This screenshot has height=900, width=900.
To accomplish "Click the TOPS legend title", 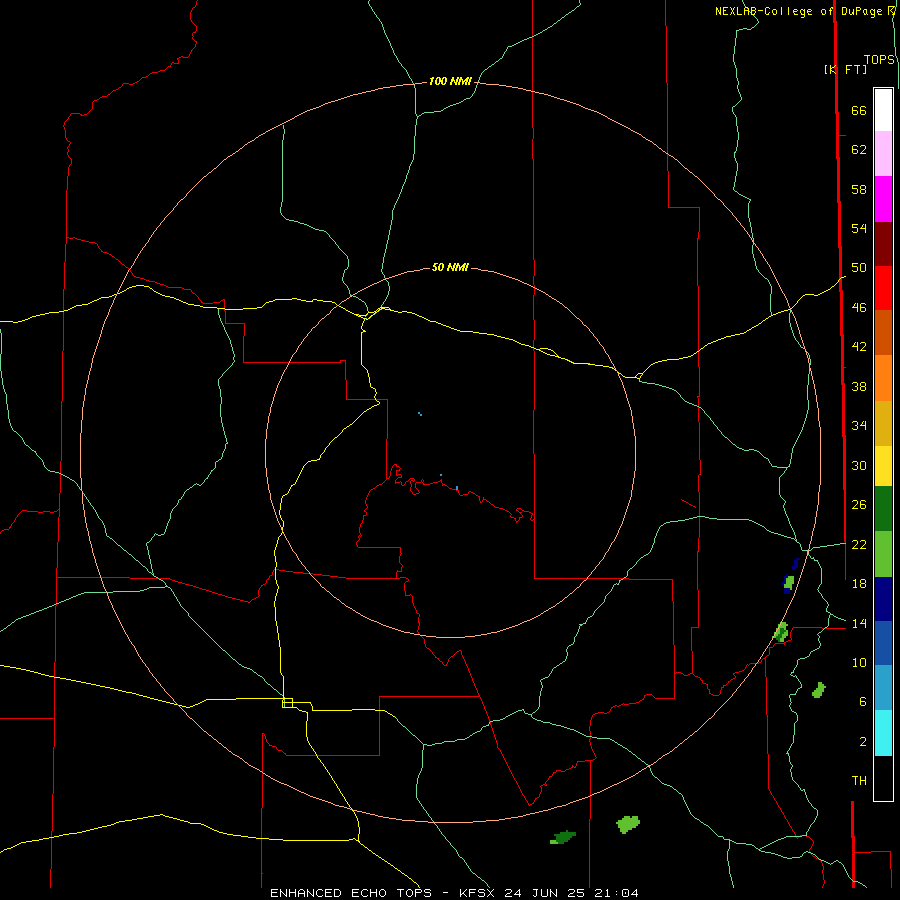I will [x=879, y=60].
